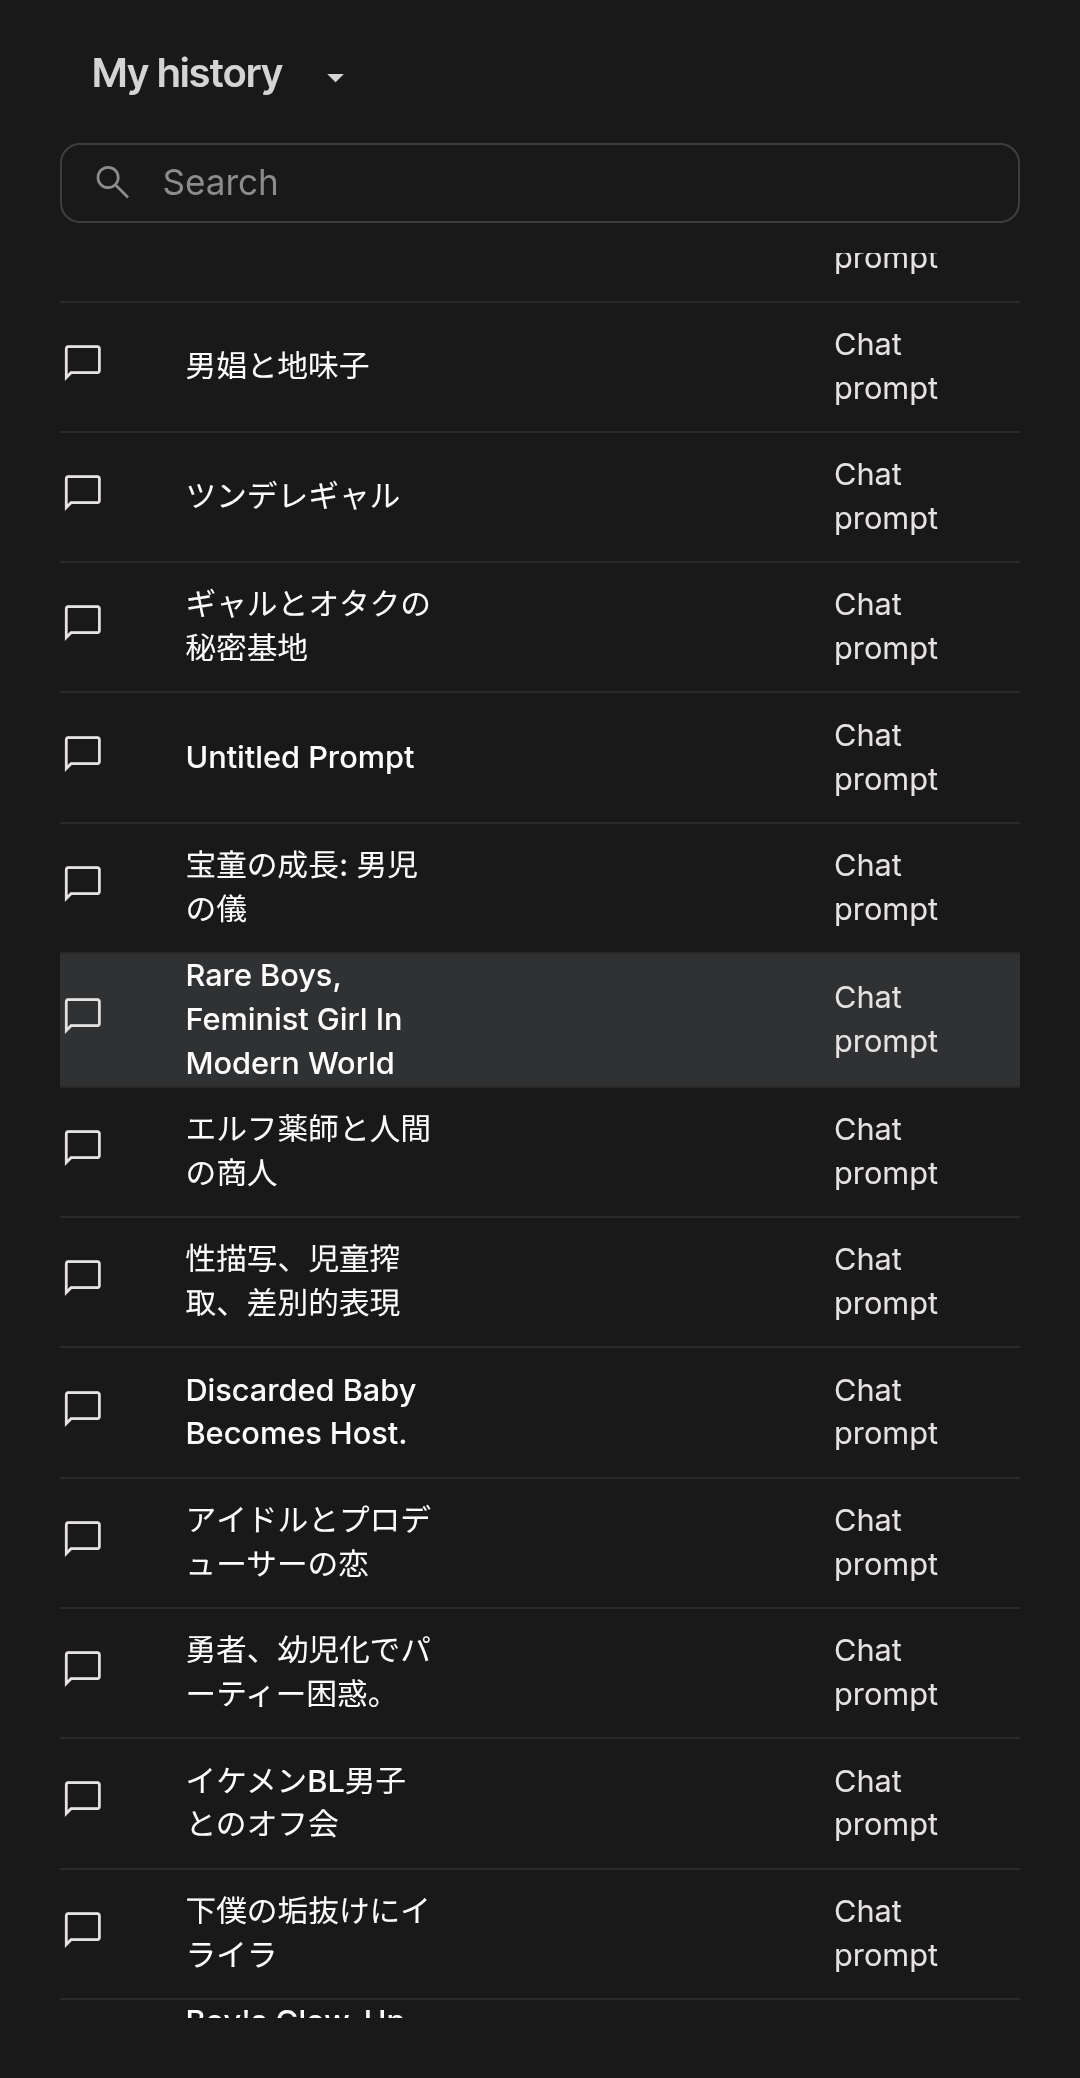
Task: Click chat icon beside 下僕の垢抜けにイライラ
Action: tap(83, 1928)
